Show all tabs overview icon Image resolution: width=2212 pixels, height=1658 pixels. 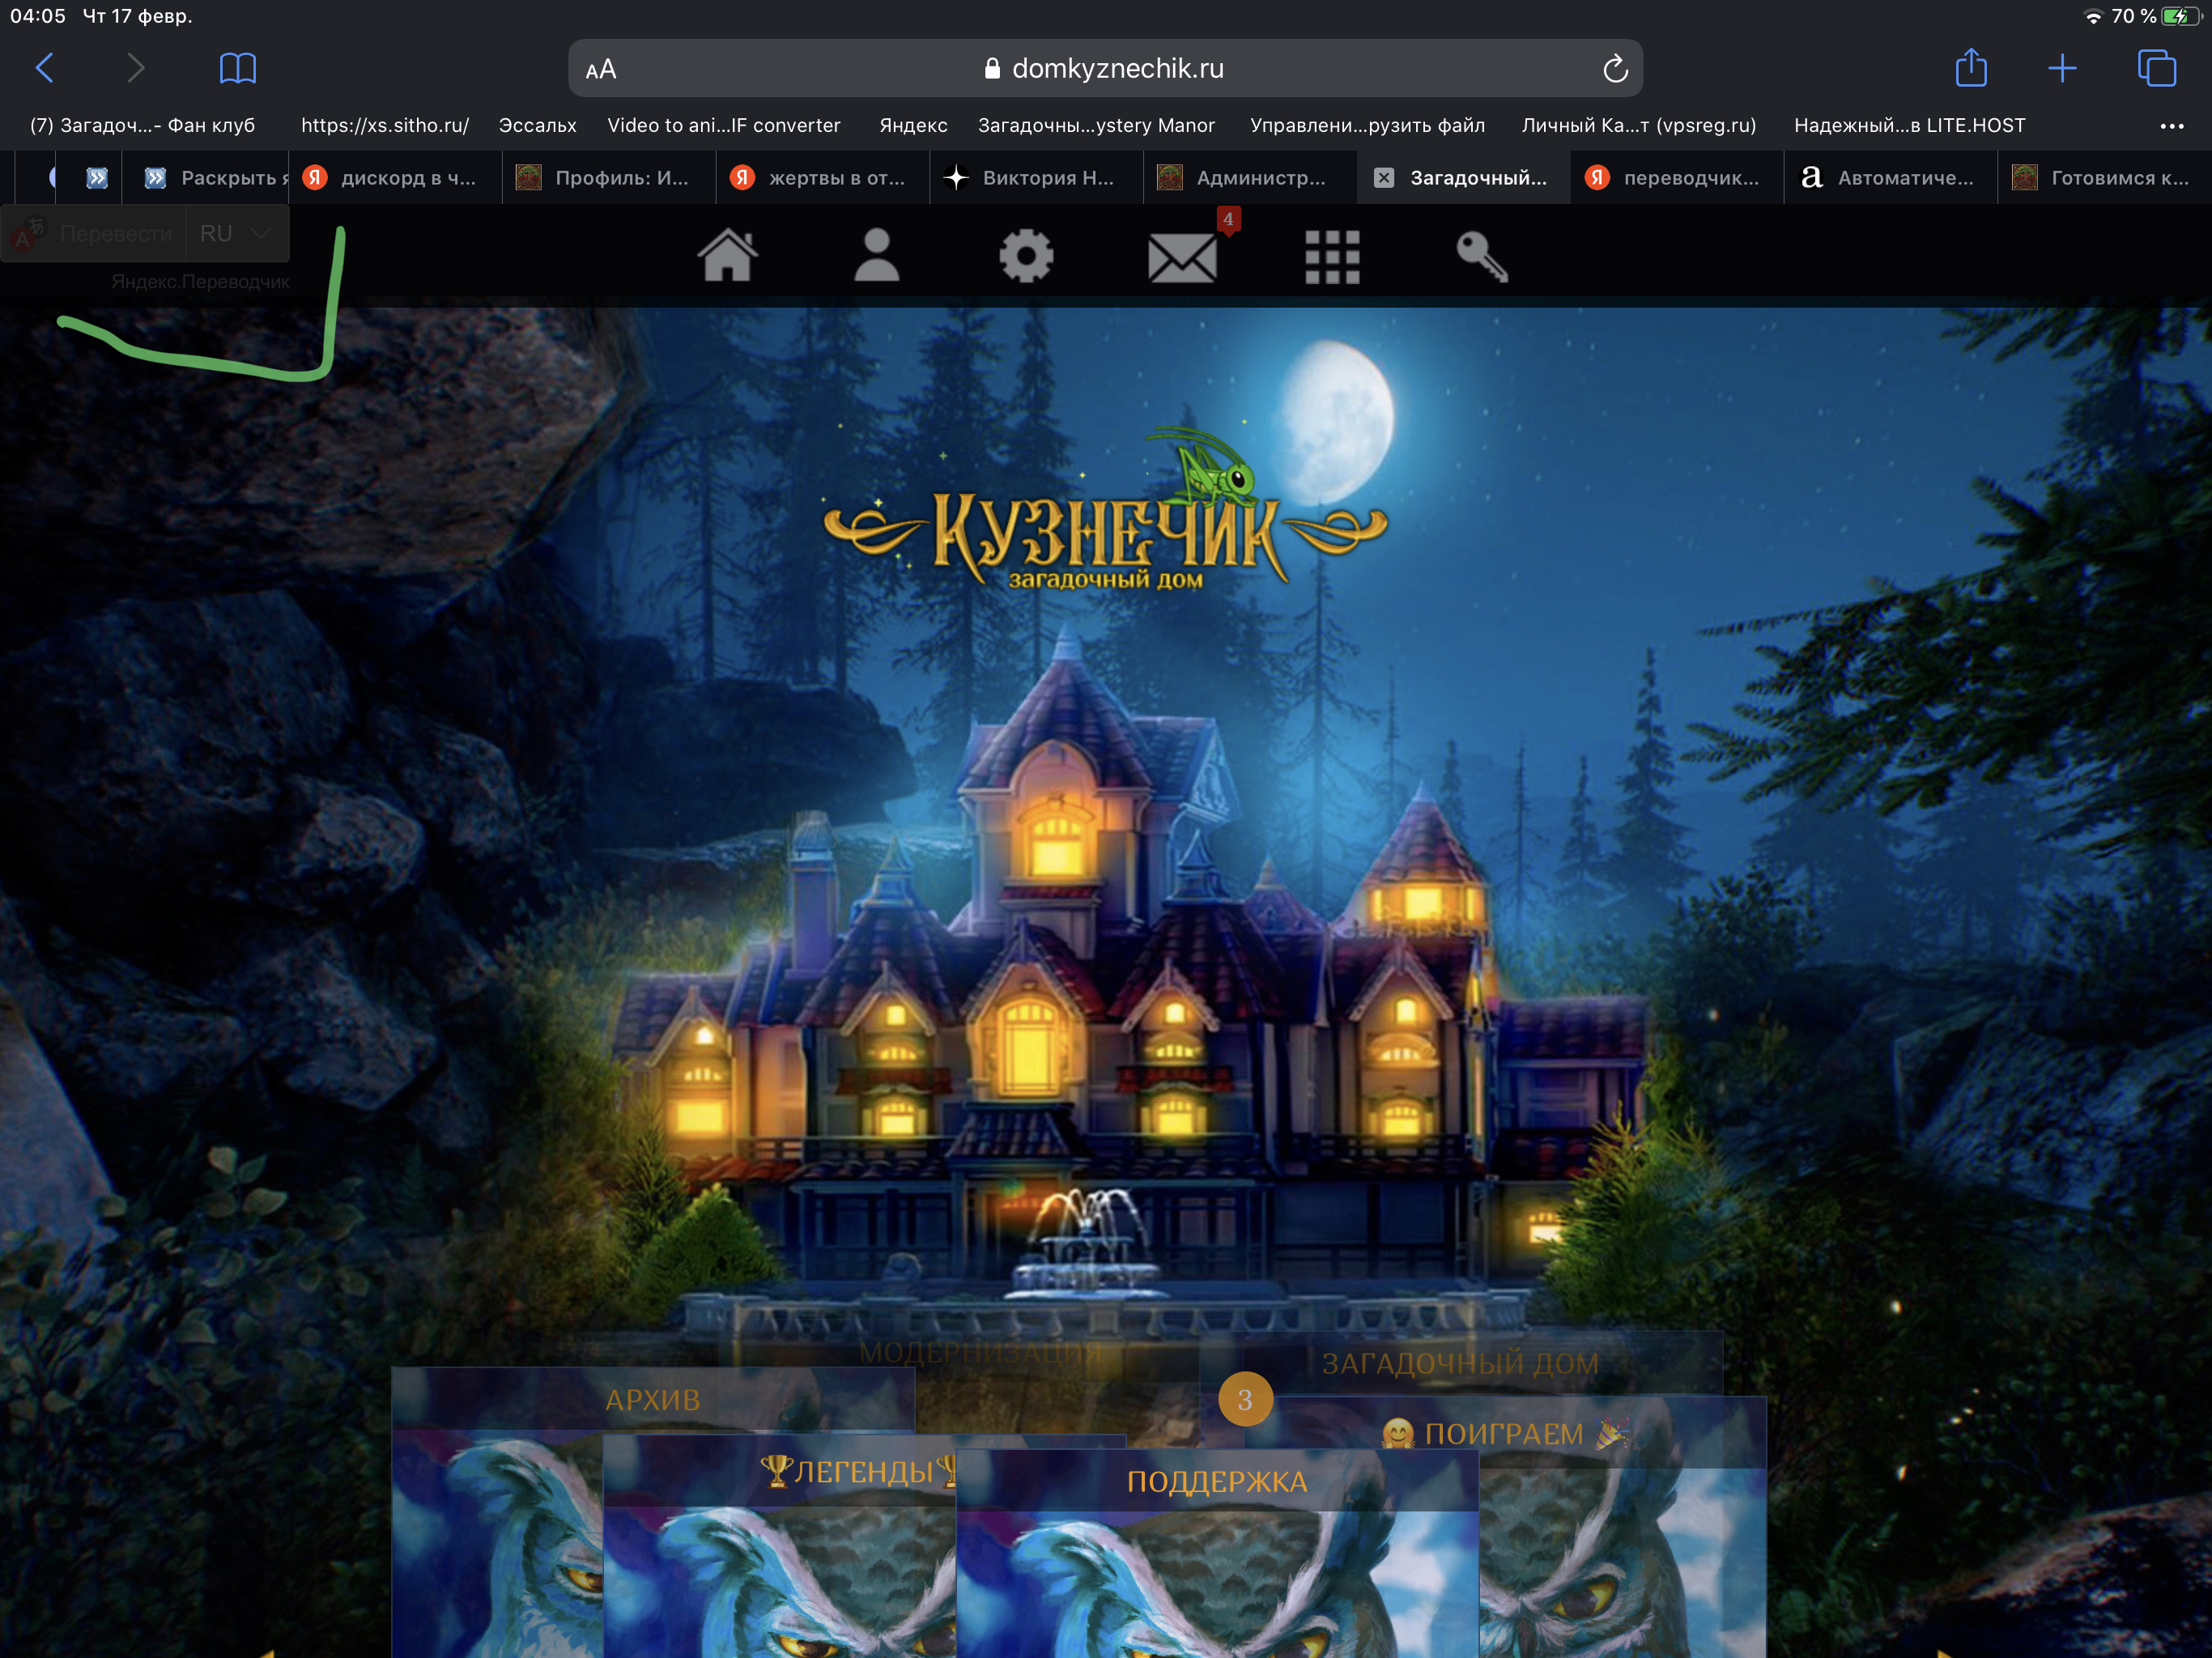point(2156,68)
